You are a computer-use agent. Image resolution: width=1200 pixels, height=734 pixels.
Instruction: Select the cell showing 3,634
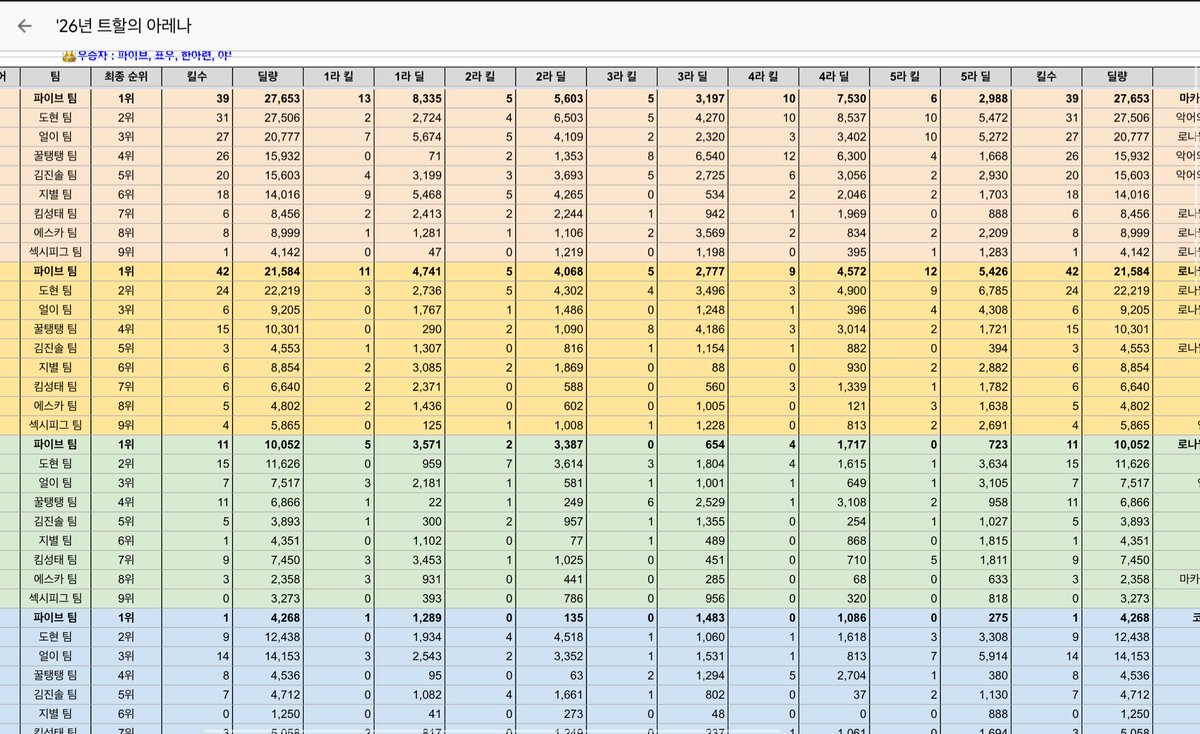pyautogui.click(x=976, y=464)
